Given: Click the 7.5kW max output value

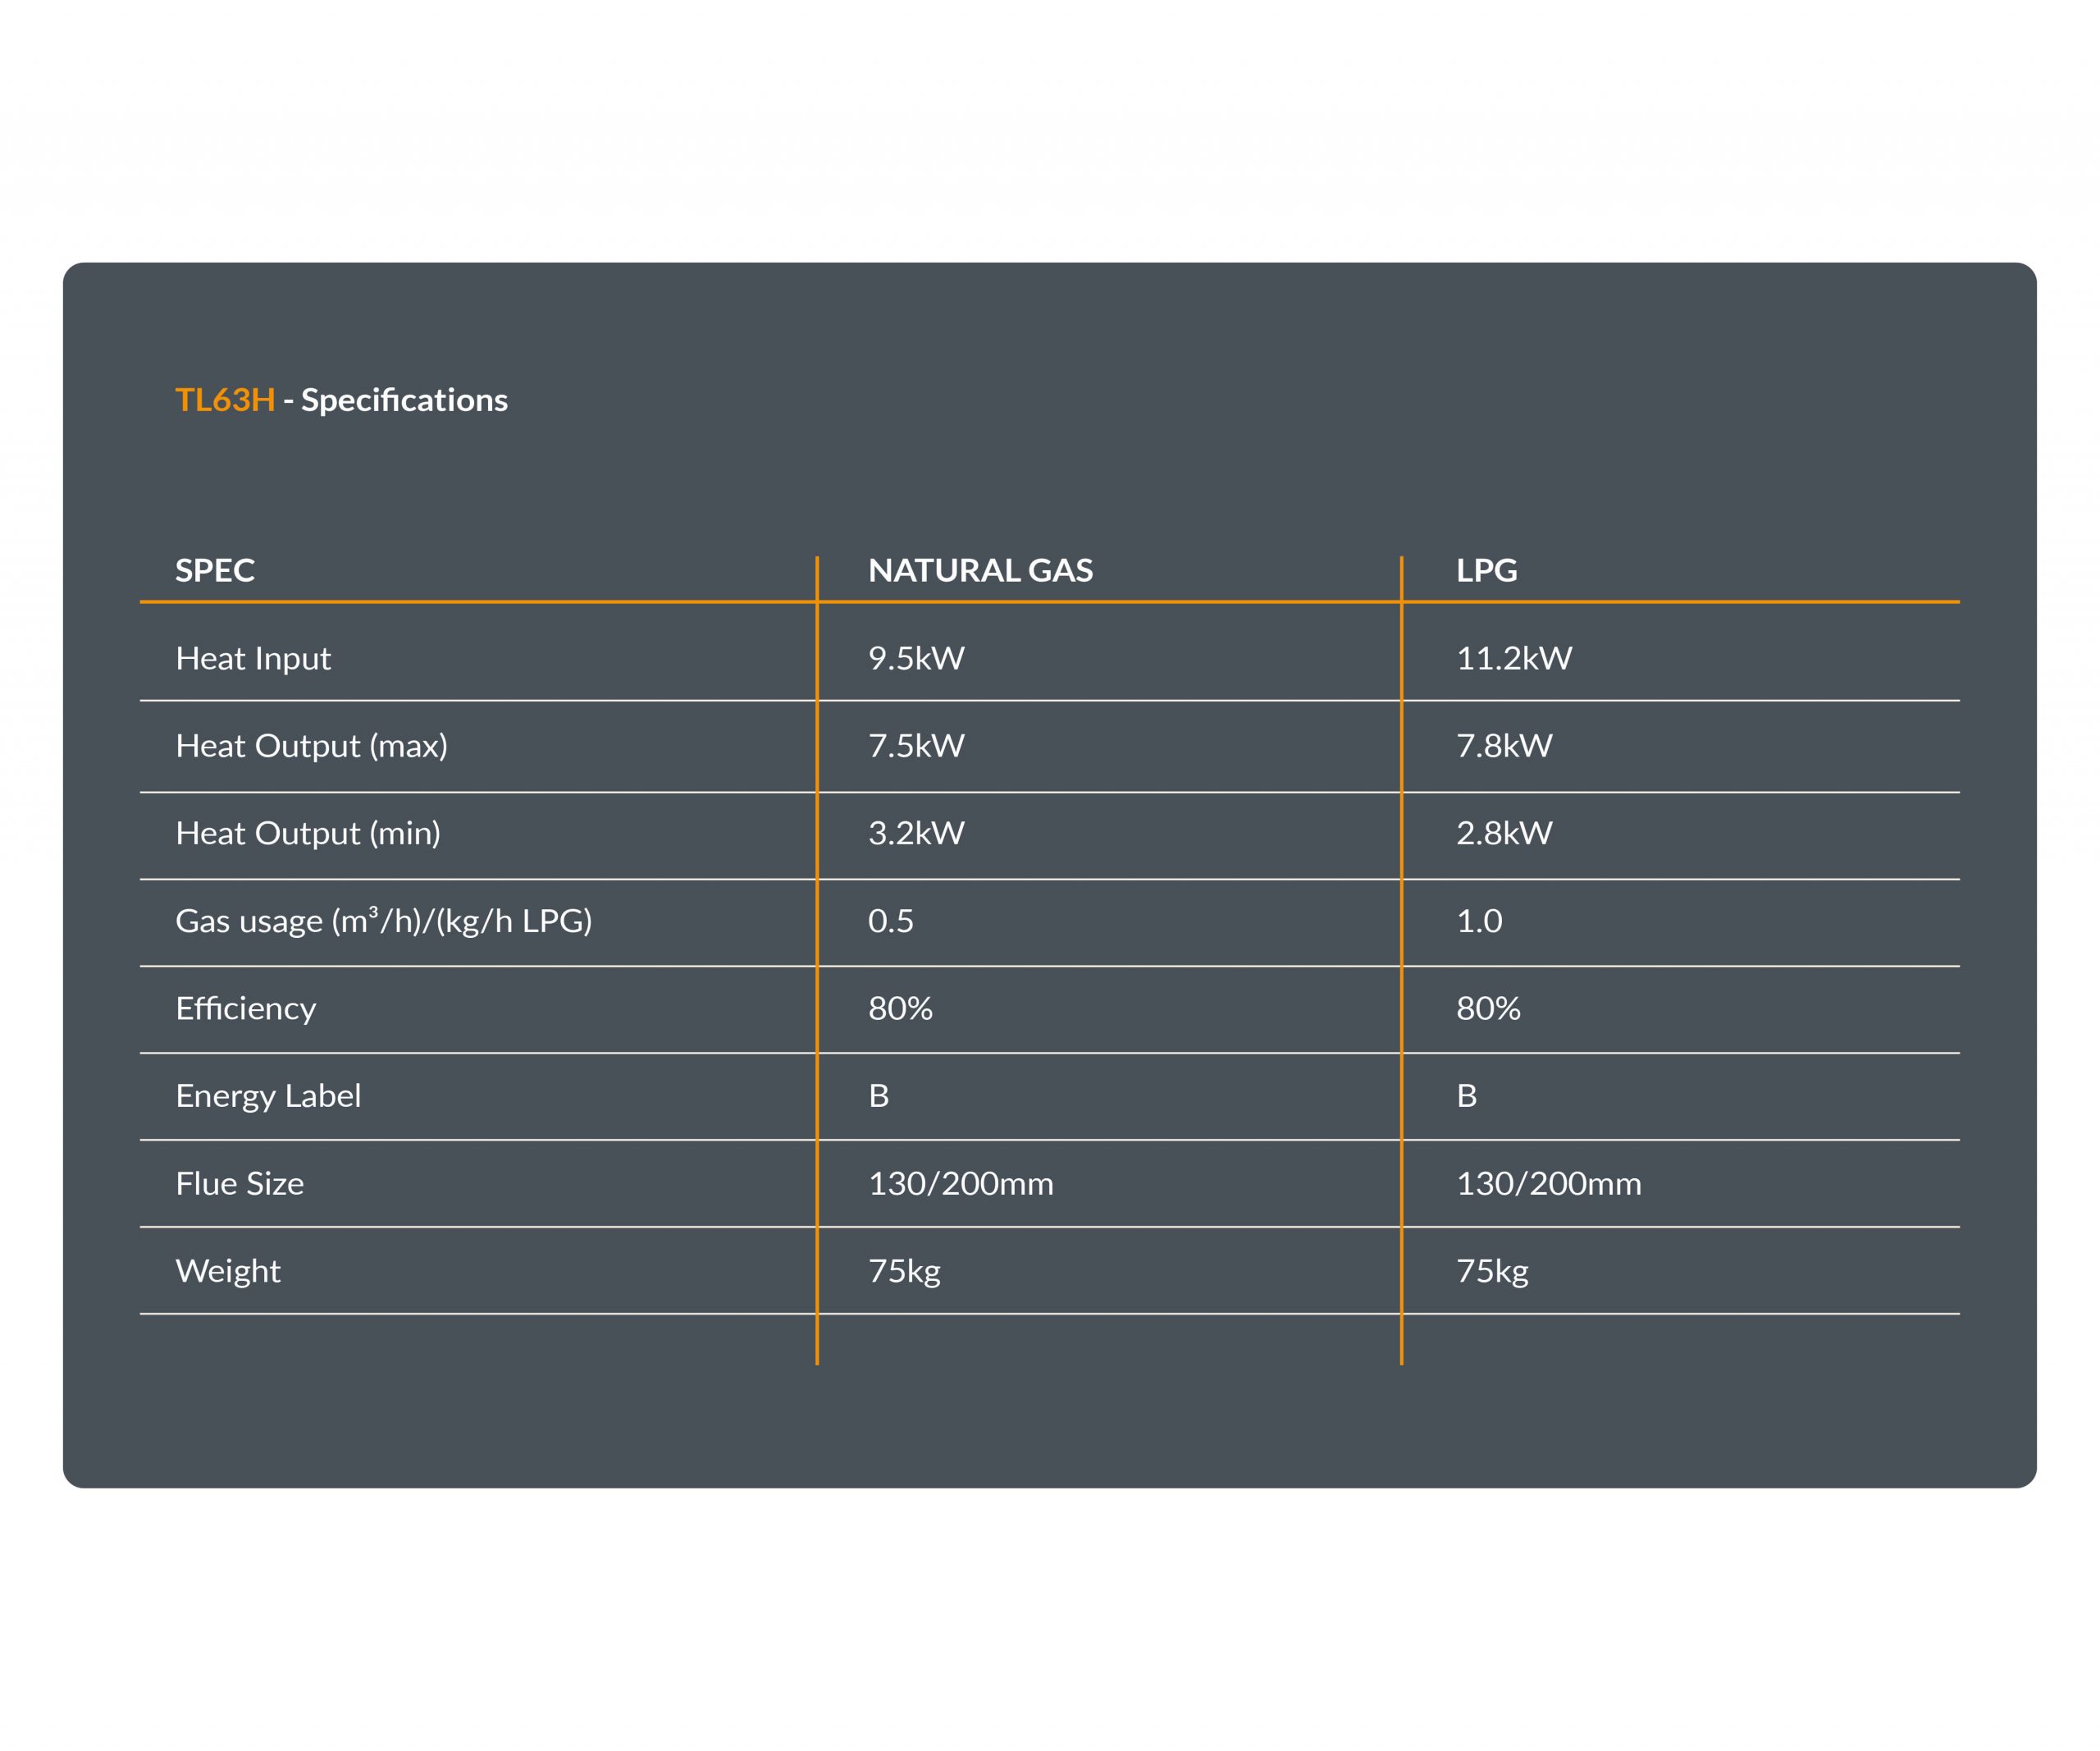Looking at the screenshot, I should pyautogui.click(x=916, y=745).
